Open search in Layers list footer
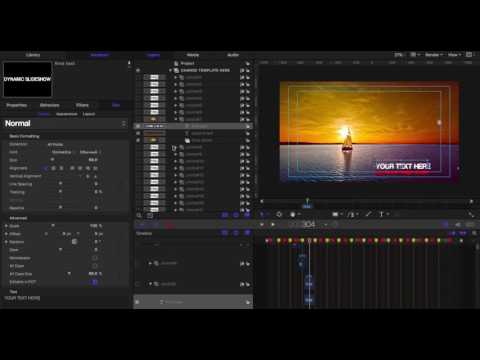 139,215
